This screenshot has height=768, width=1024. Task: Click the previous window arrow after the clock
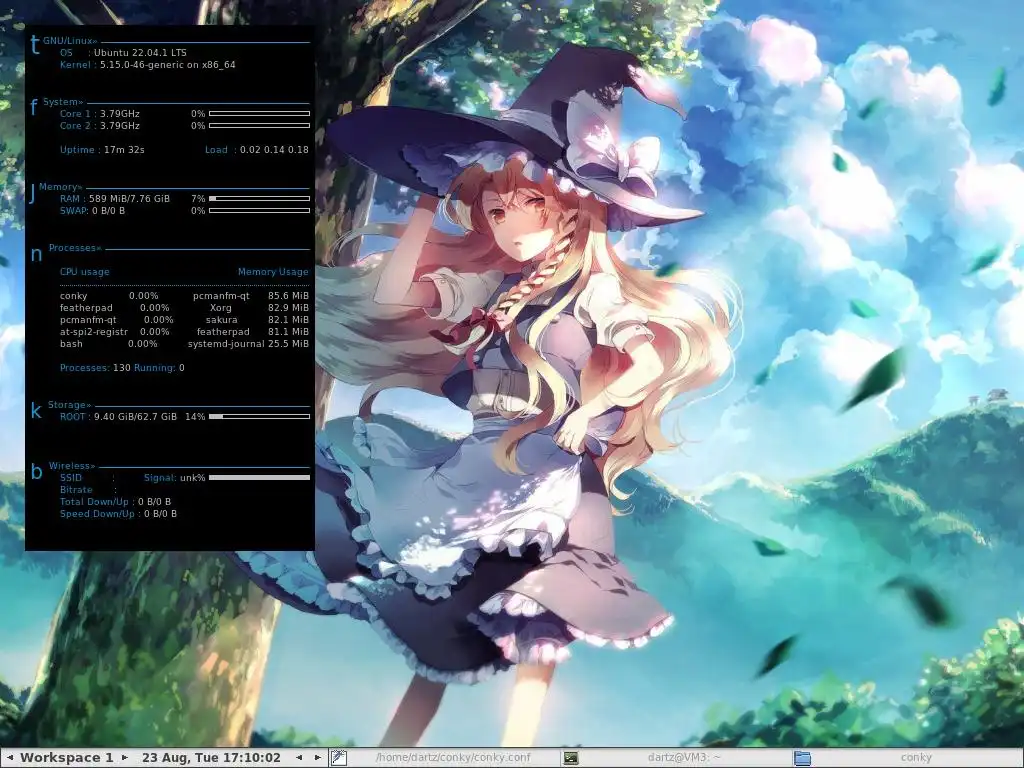(x=299, y=758)
